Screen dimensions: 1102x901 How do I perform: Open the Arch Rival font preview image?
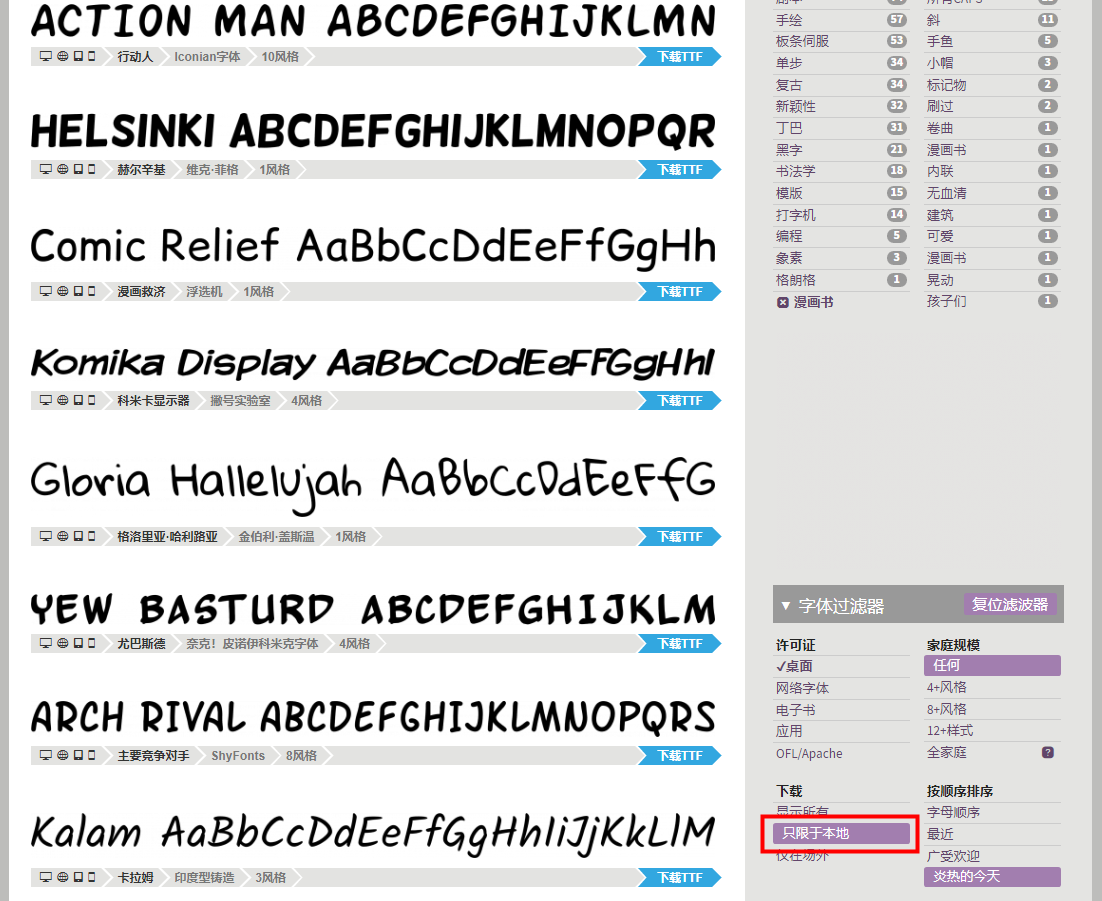click(x=373, y=718)
